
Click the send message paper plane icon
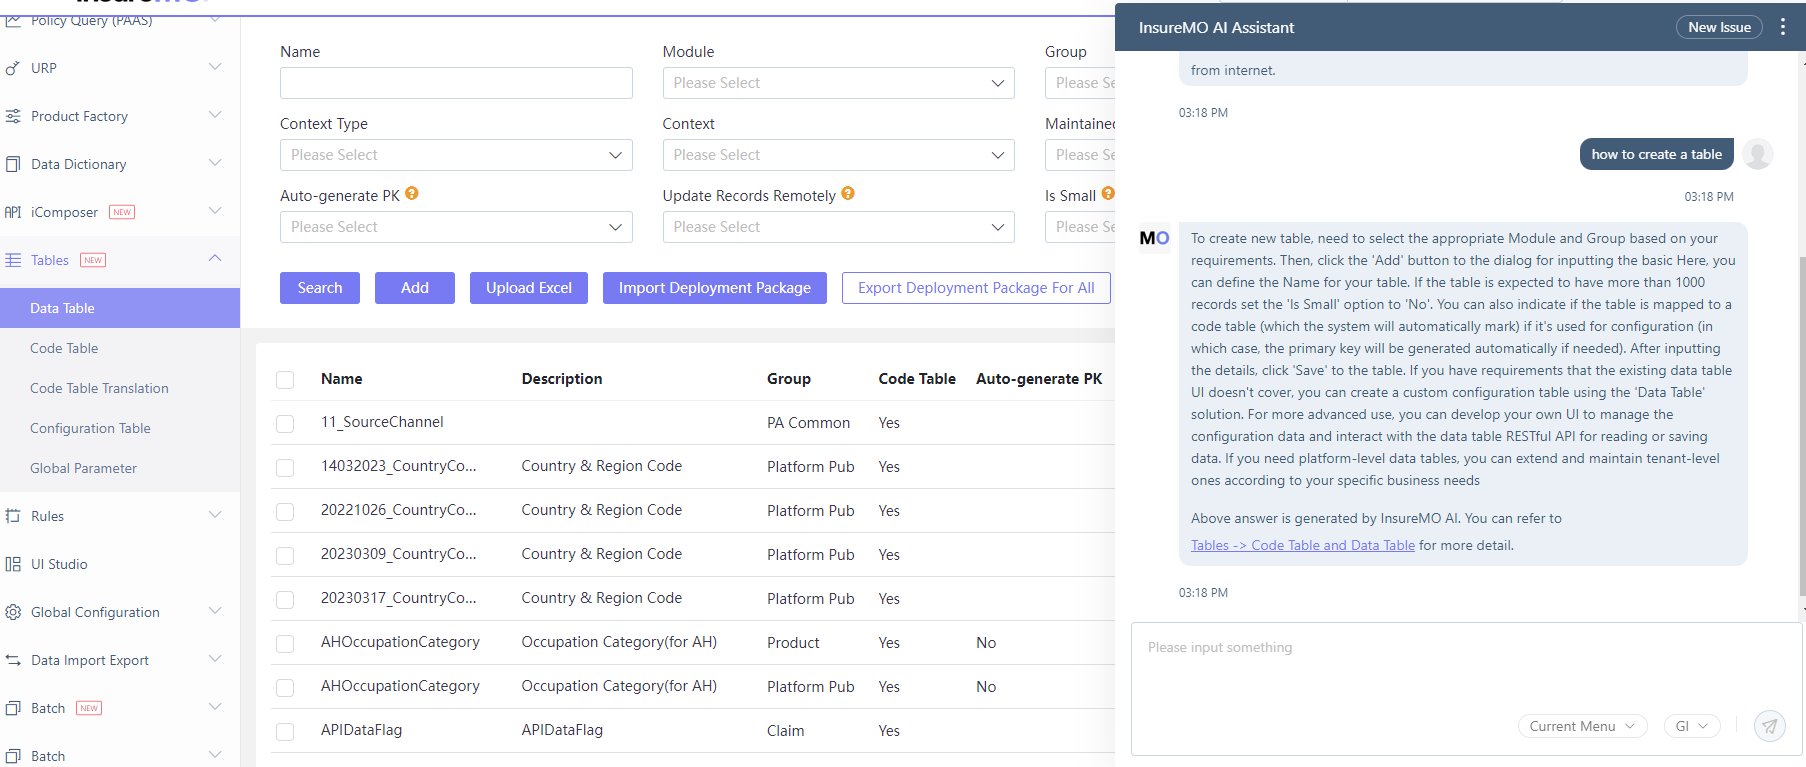point(1769,726)
